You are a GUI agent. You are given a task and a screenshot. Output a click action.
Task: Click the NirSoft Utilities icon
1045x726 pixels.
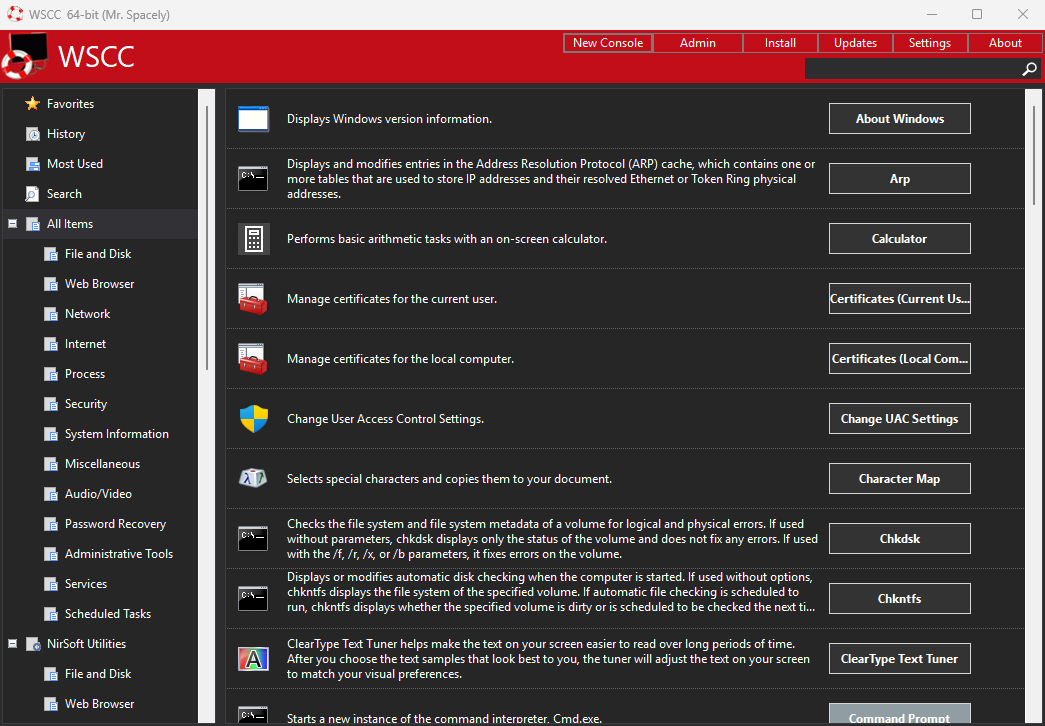tap(32, 644)
